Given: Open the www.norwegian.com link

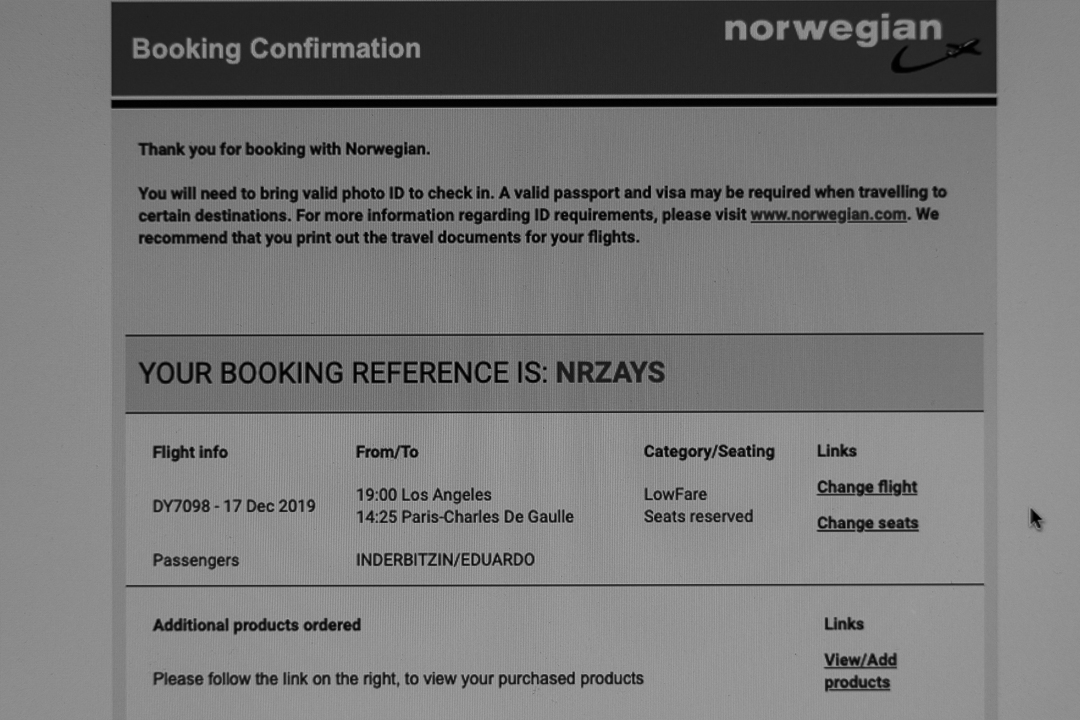Looking at the screenshot, I should tap(828, 215).
